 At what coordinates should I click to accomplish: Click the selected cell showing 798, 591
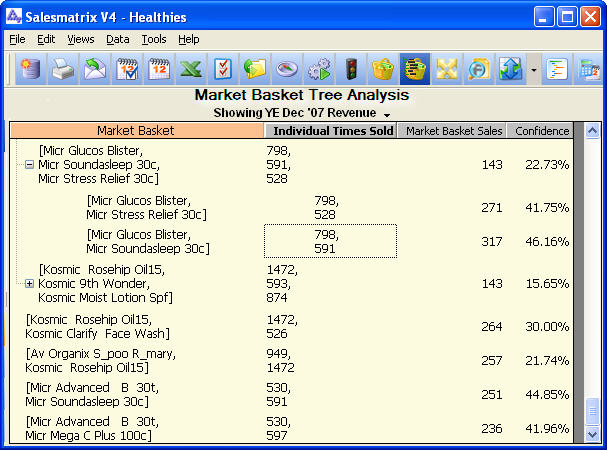[x=330, y=241]
